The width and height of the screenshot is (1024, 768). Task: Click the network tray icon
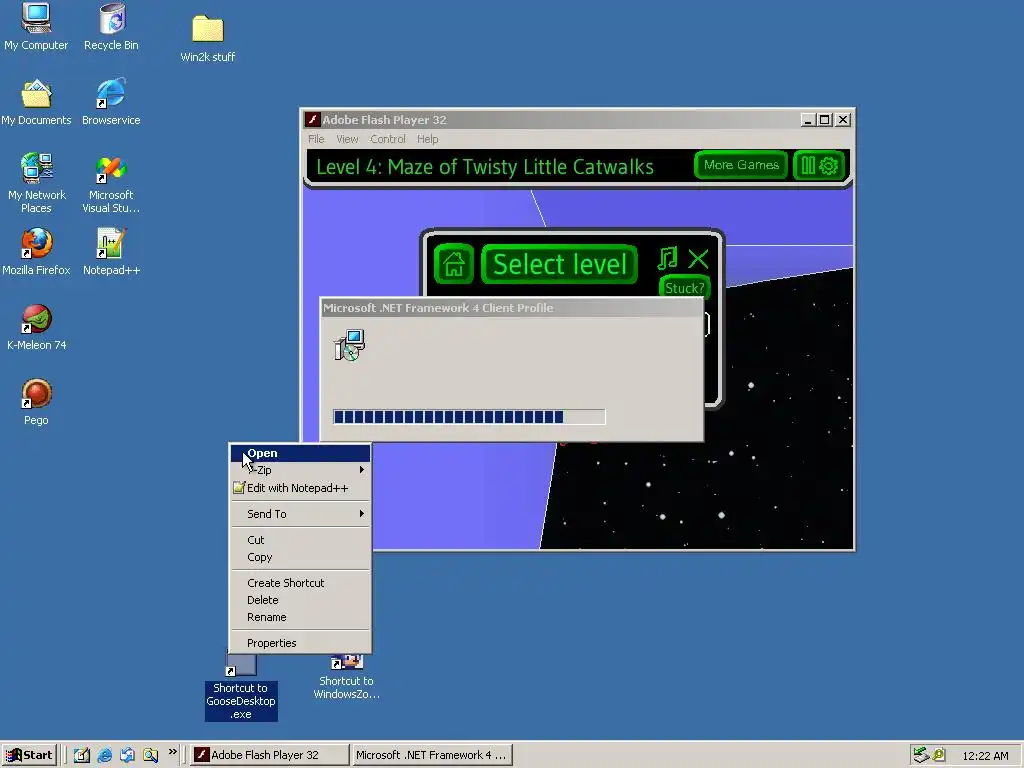coord(921,755)
